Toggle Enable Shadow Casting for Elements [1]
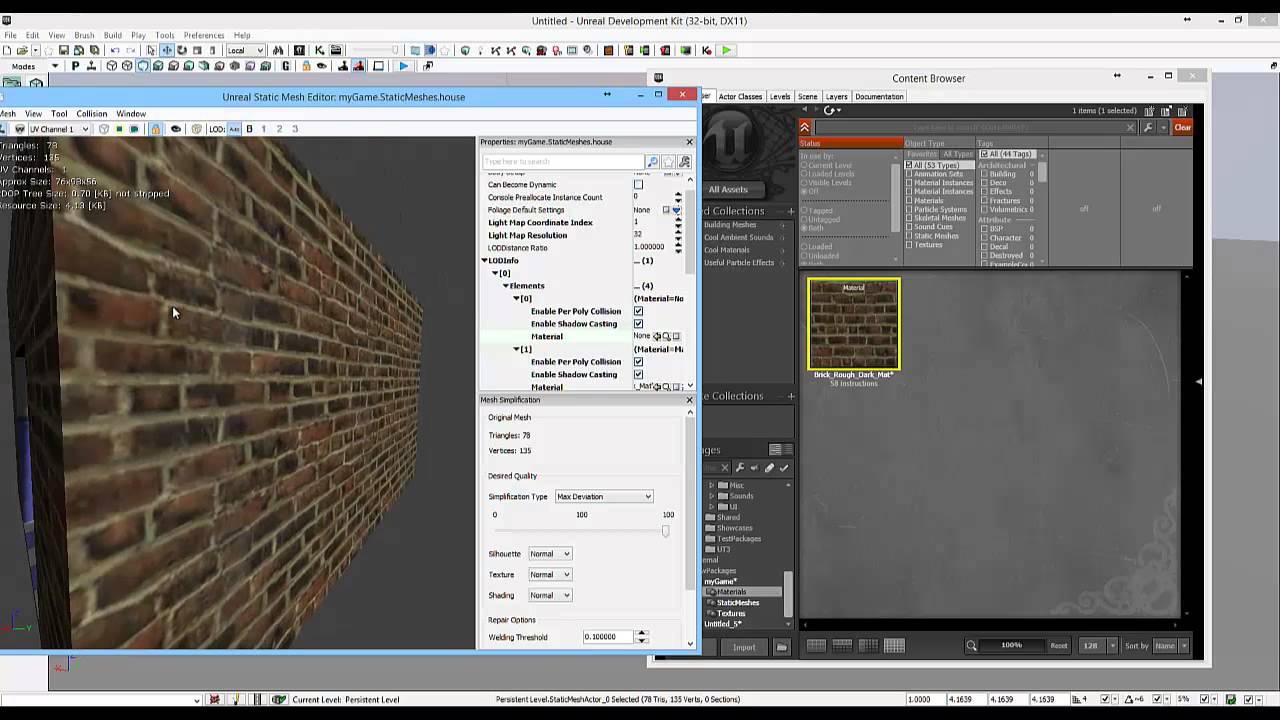This screenshot has height=720, width=1280. pos(638,375)
